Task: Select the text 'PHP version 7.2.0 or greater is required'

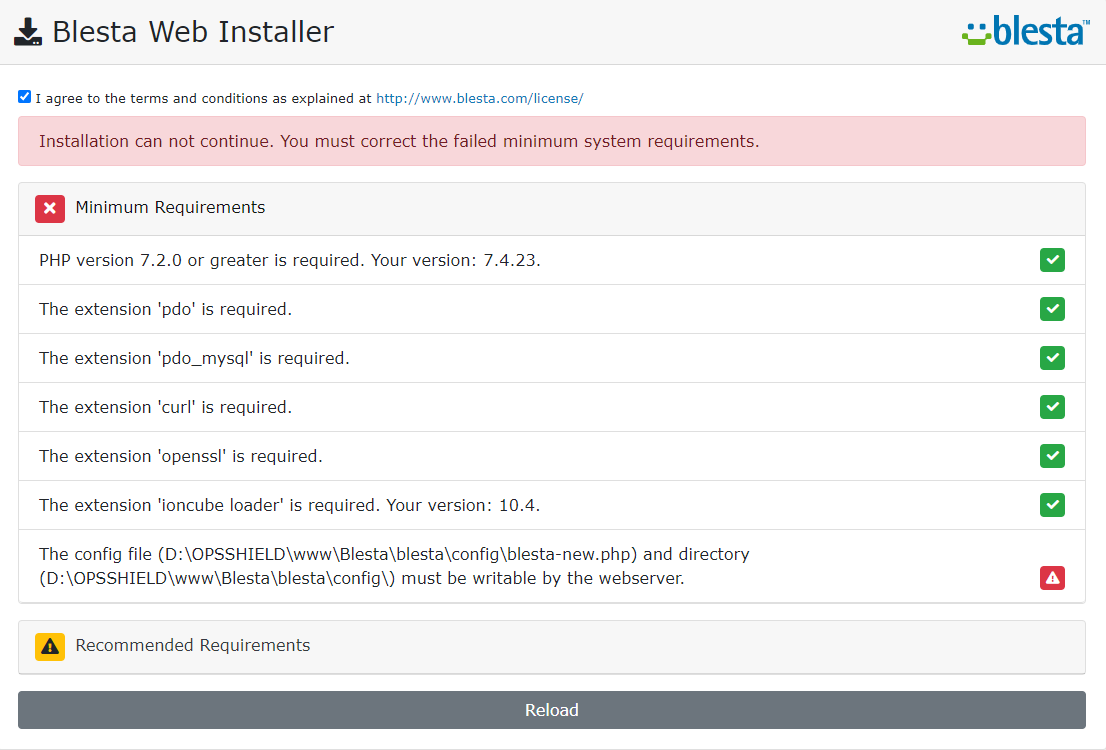Action: [x=201, y=260]
